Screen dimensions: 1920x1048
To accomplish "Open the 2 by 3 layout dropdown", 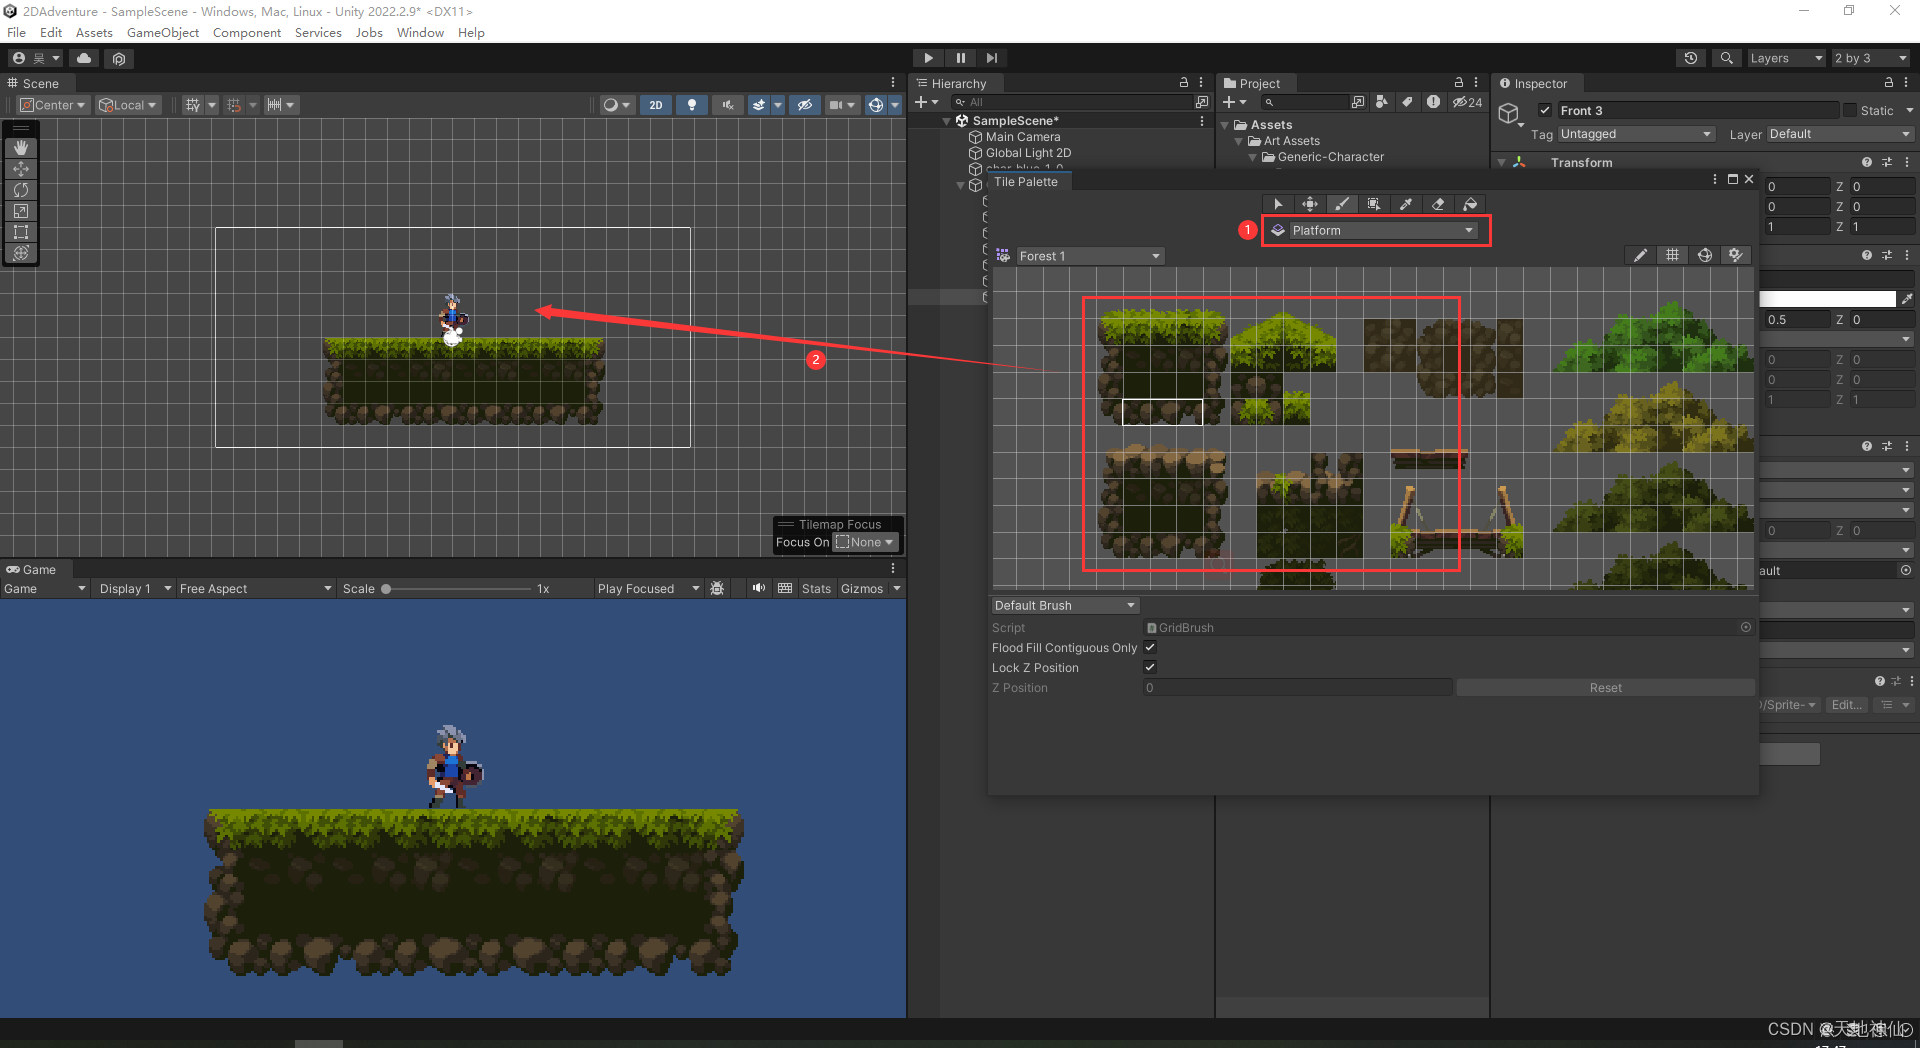I will 1870,58.
